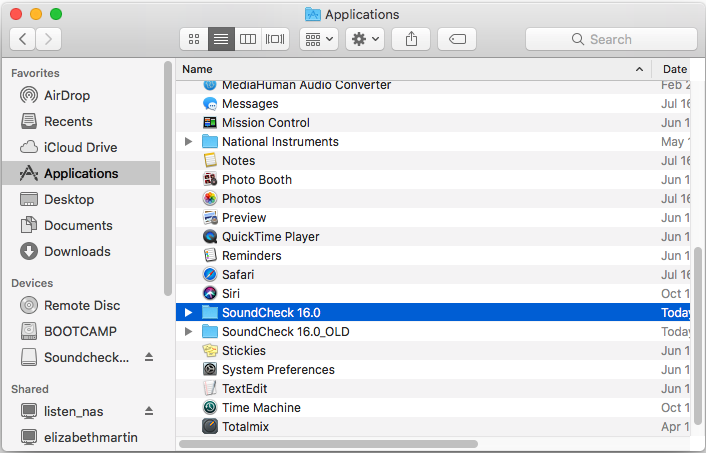
Task: Click inside the Search field
Action: (x=611, y=39)
